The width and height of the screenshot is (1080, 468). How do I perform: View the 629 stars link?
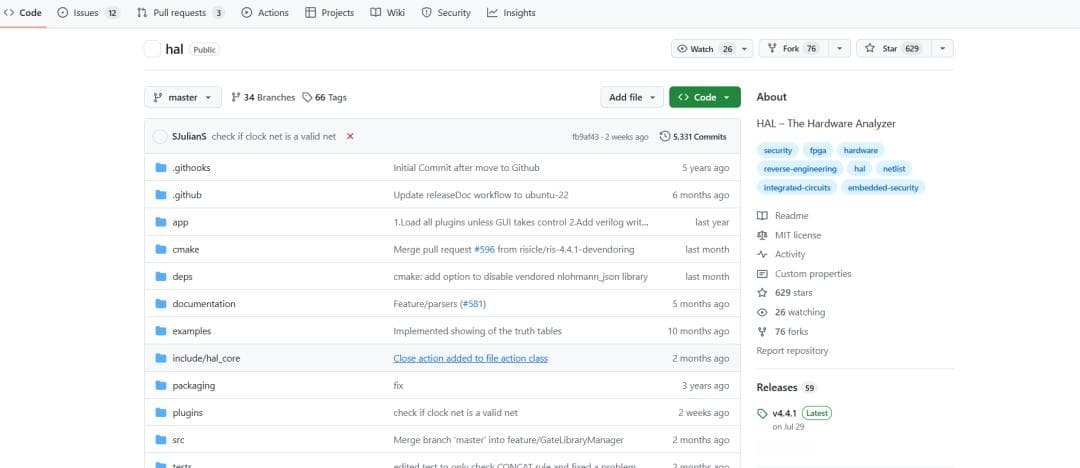pyautogui.click(x=785, y=293)
